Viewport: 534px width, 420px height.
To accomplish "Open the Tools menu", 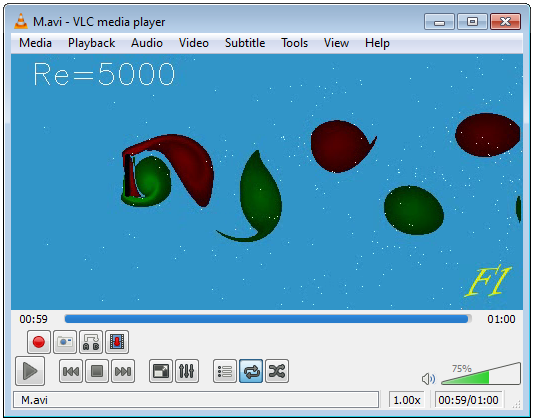I will point(294,43).
